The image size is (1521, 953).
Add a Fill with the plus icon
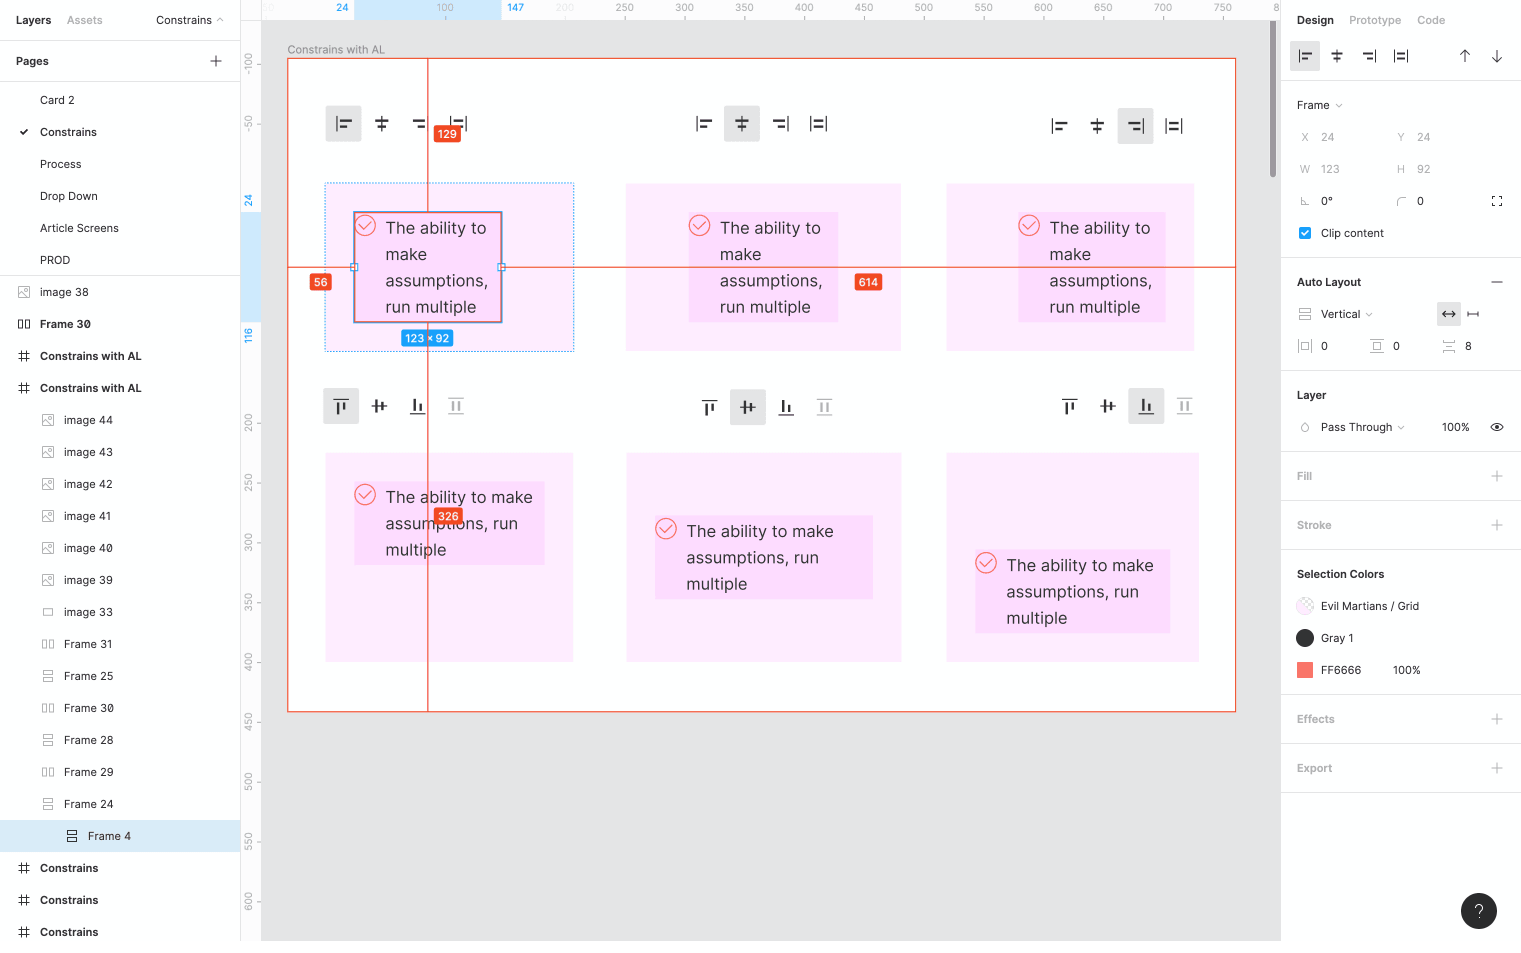[1497, 476]
